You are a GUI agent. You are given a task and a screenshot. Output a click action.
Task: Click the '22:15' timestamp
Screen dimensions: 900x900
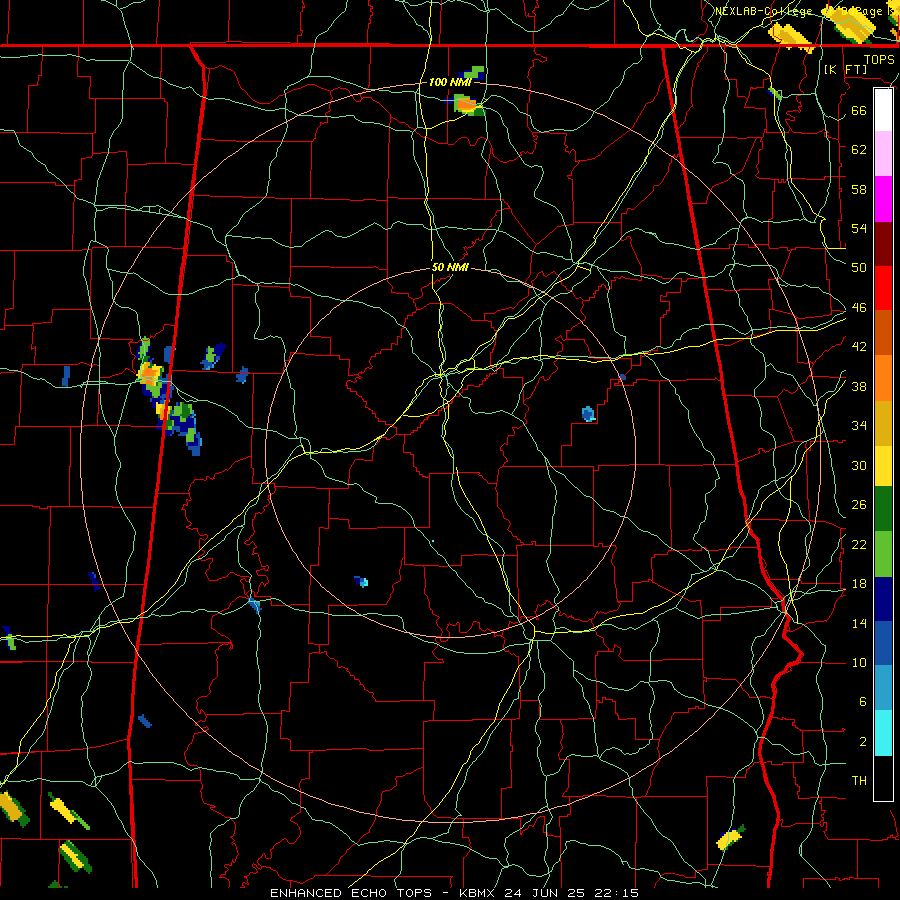click(x=618, y=893)
